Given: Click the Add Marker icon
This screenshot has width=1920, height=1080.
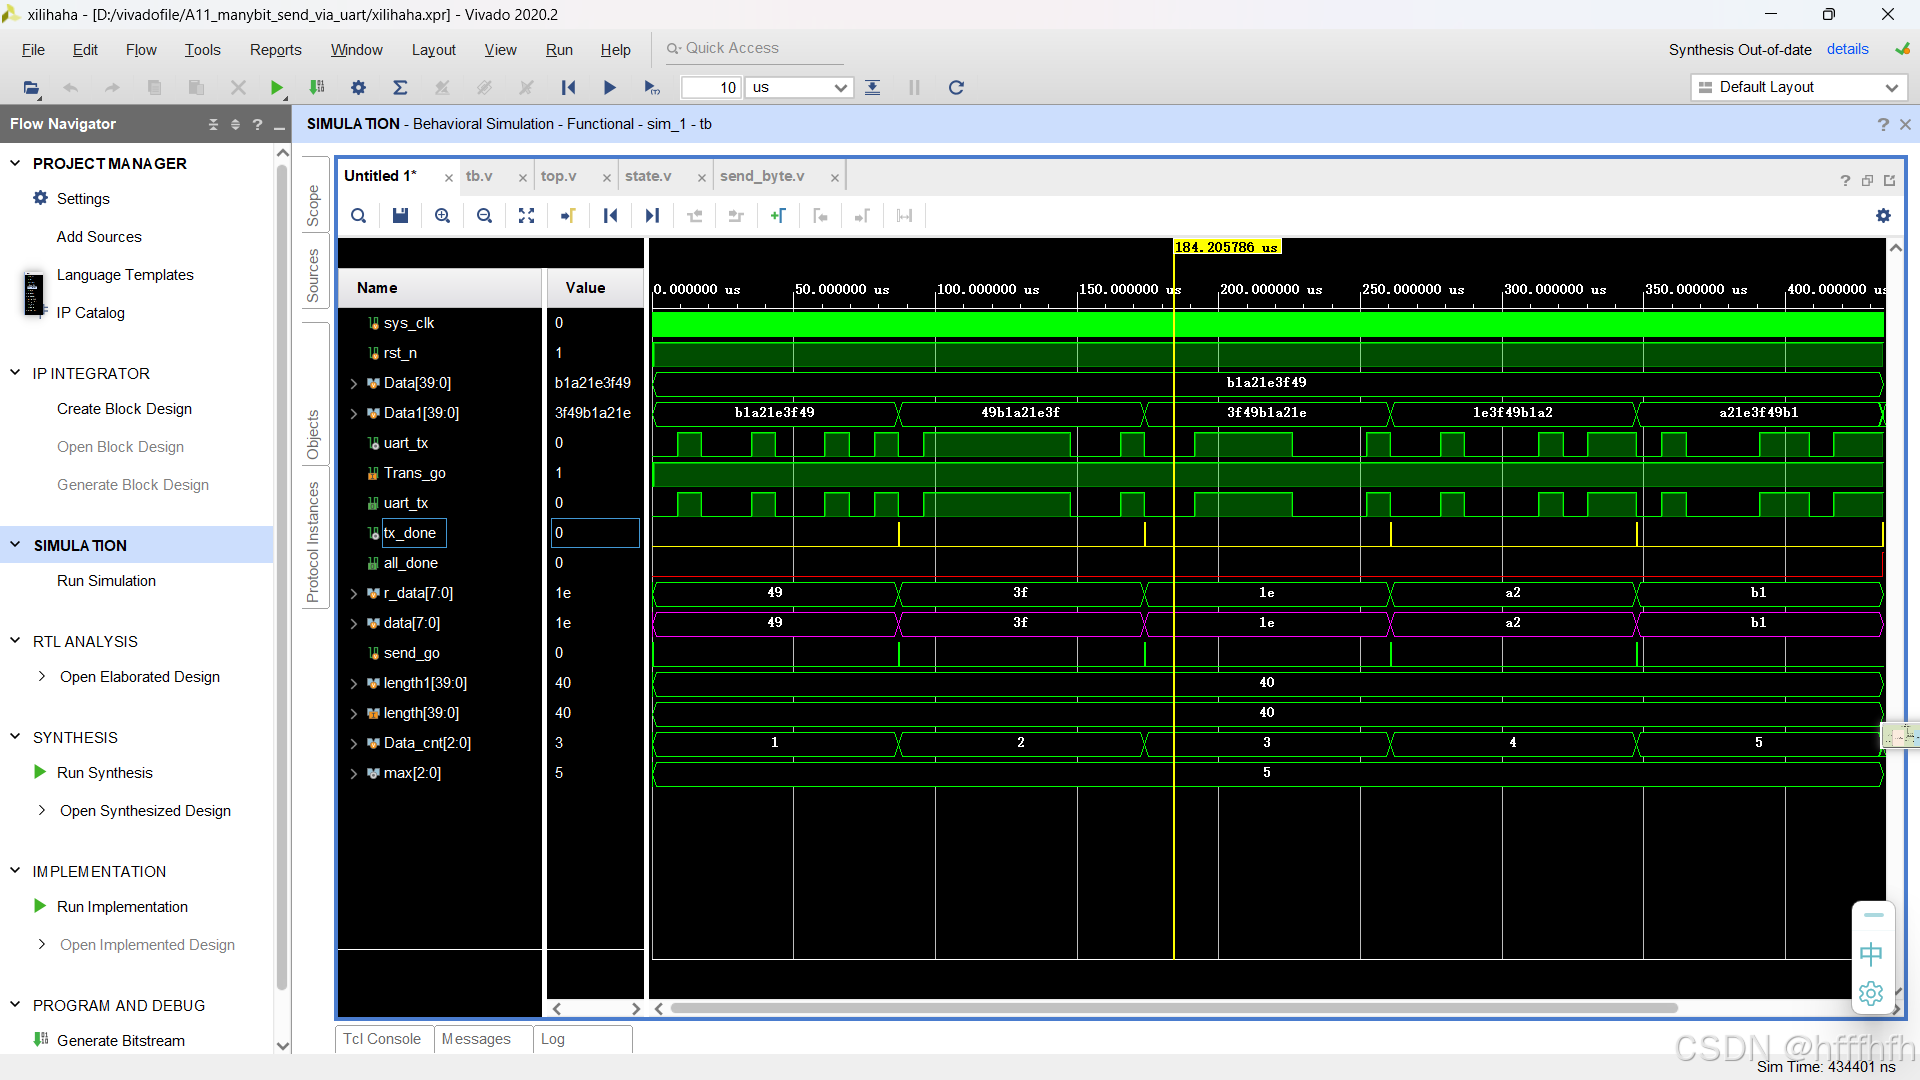Looking at the screenshot, I should click(x=778, y=215).
